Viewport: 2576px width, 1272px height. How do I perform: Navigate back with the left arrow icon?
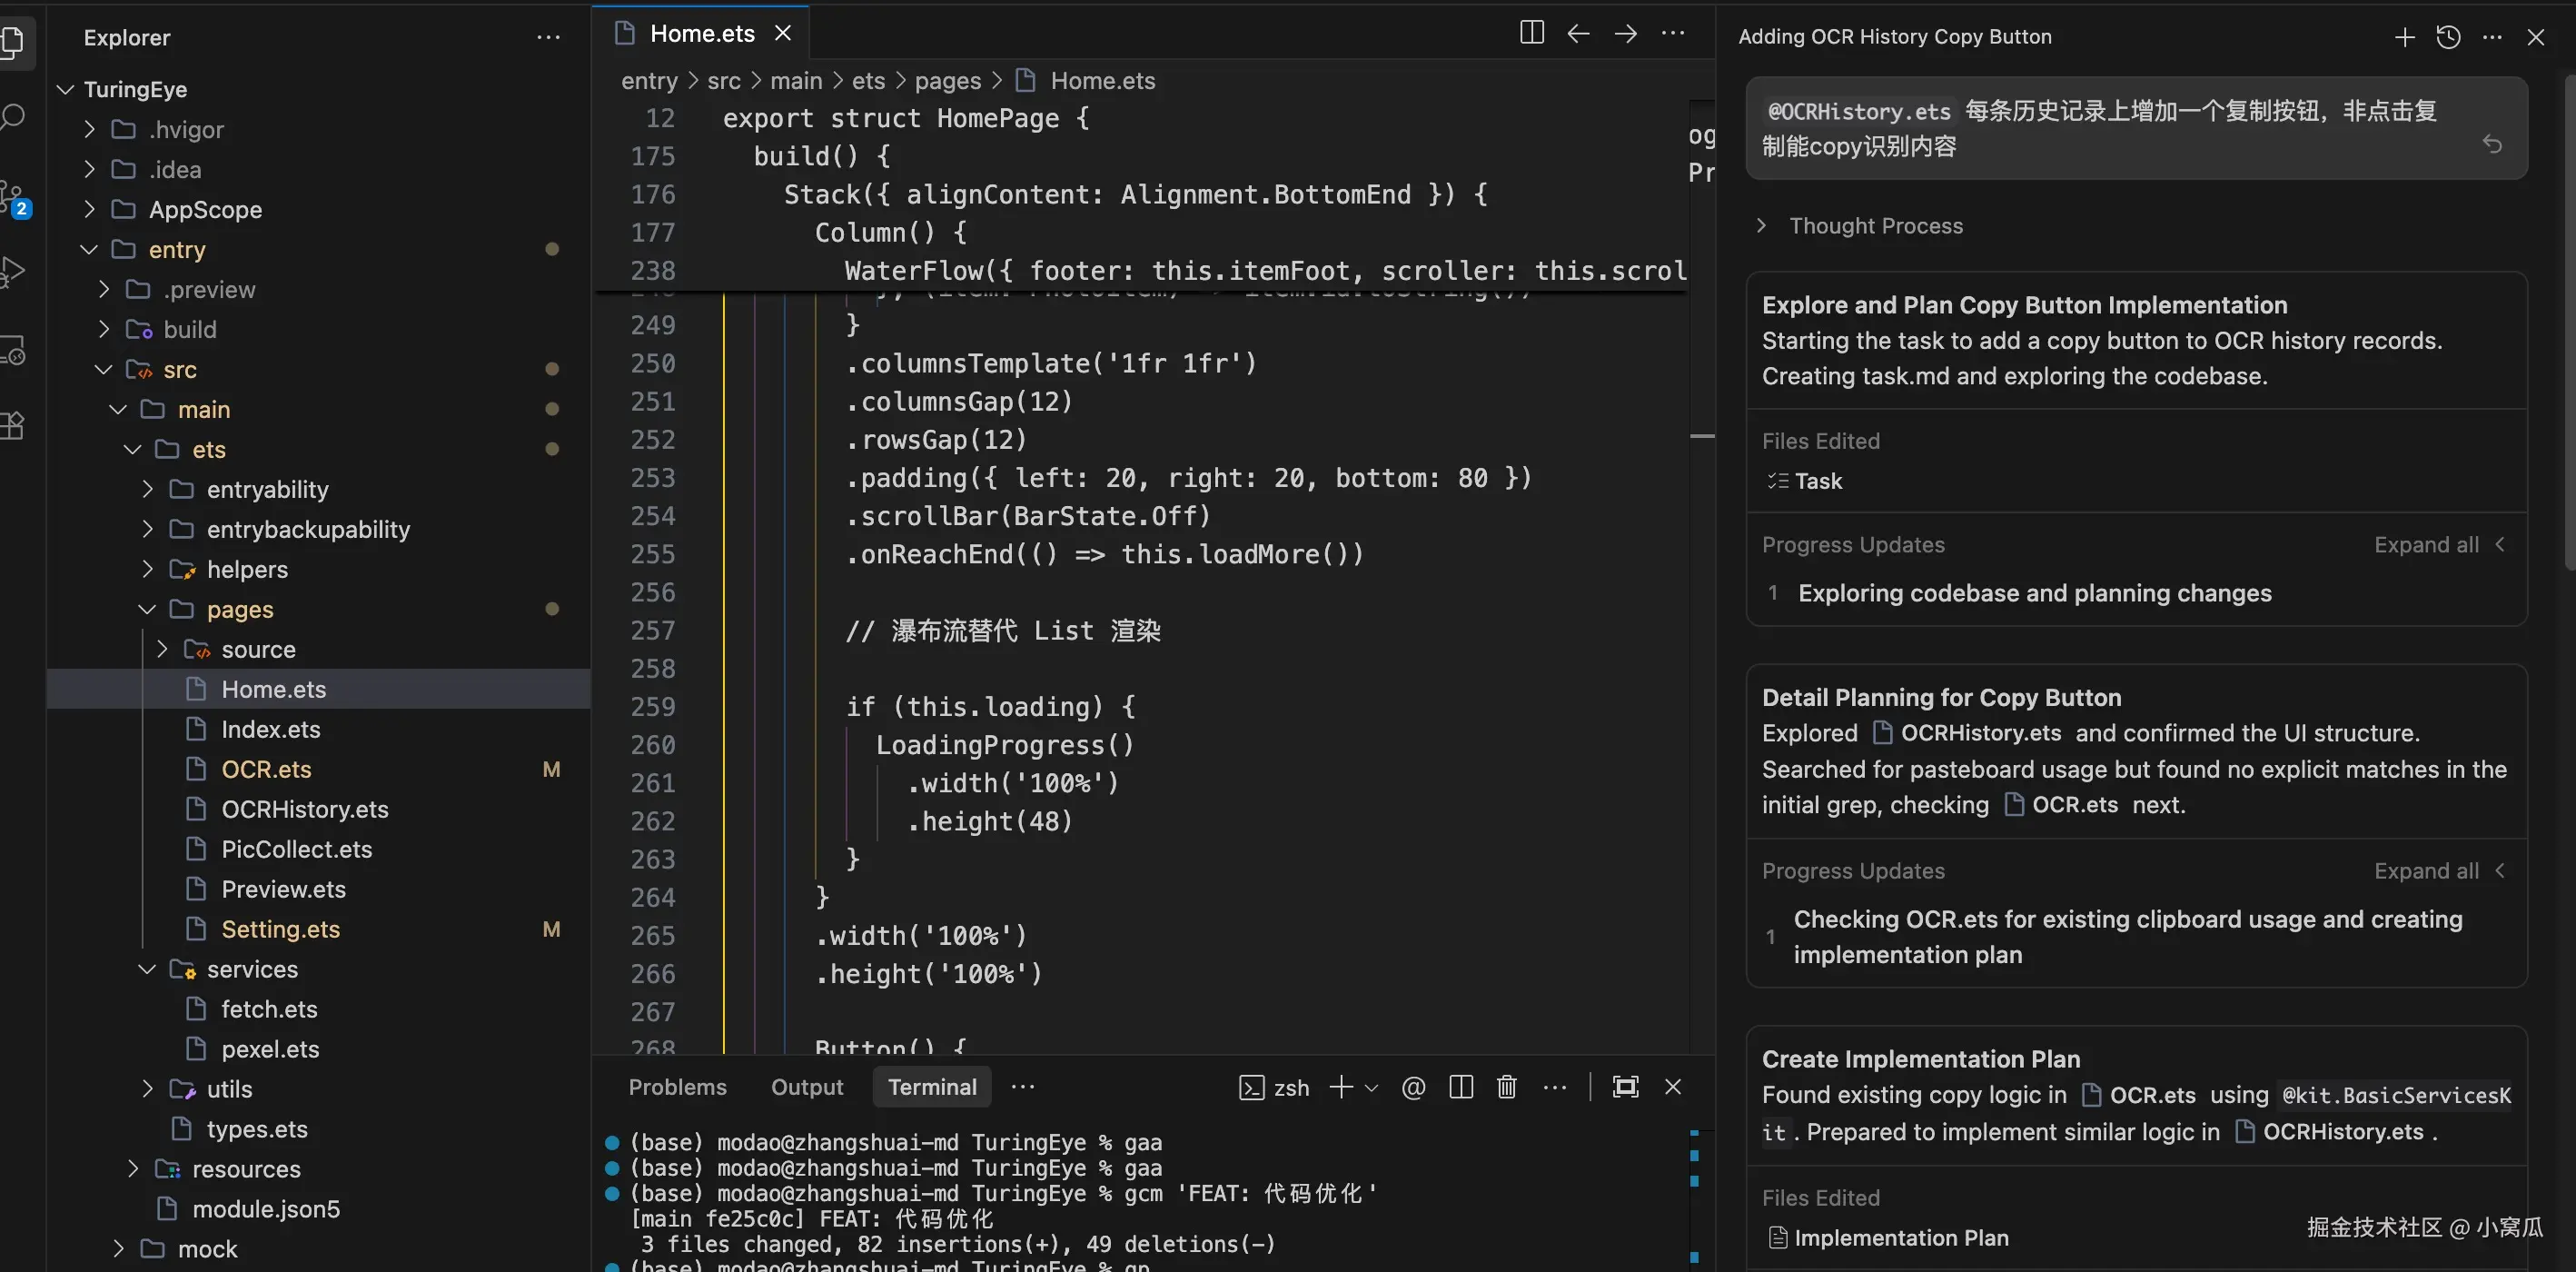[x=1578, y=33]
